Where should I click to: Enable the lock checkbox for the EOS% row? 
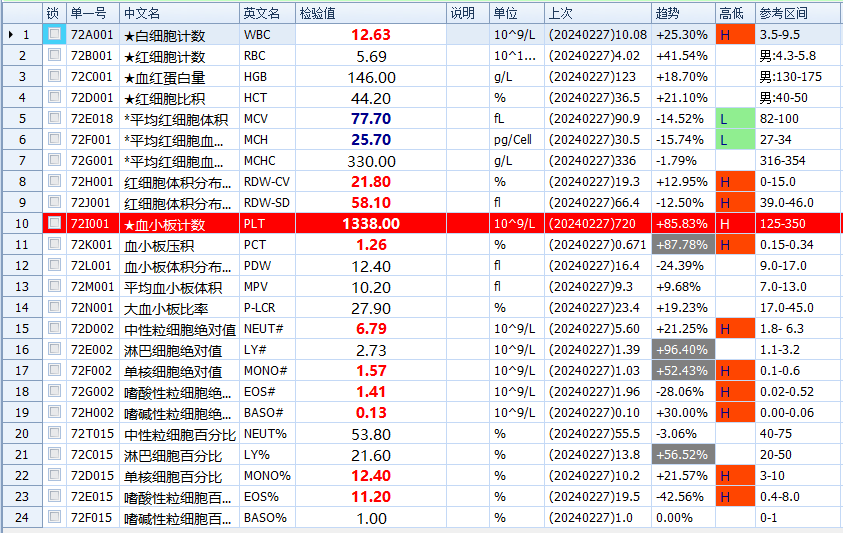(x=55, y=497)
